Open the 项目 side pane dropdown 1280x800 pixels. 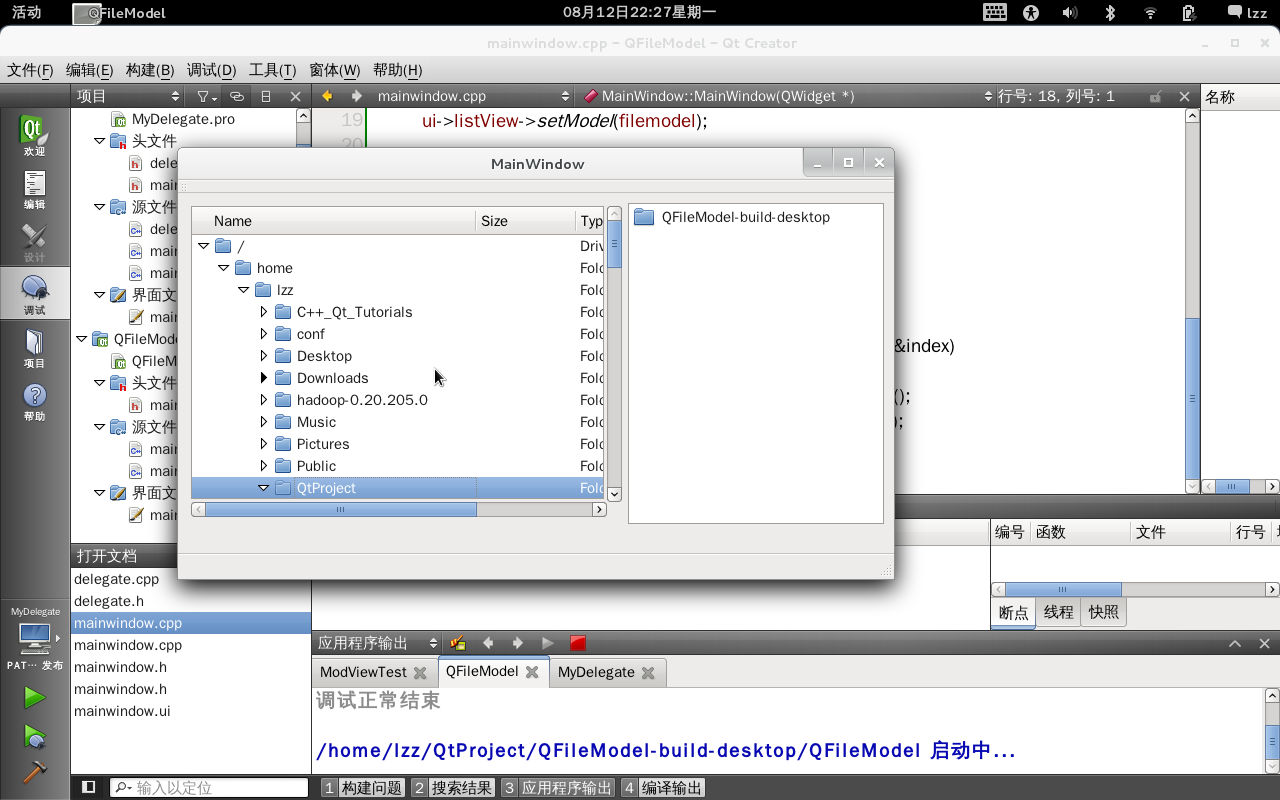129,96
